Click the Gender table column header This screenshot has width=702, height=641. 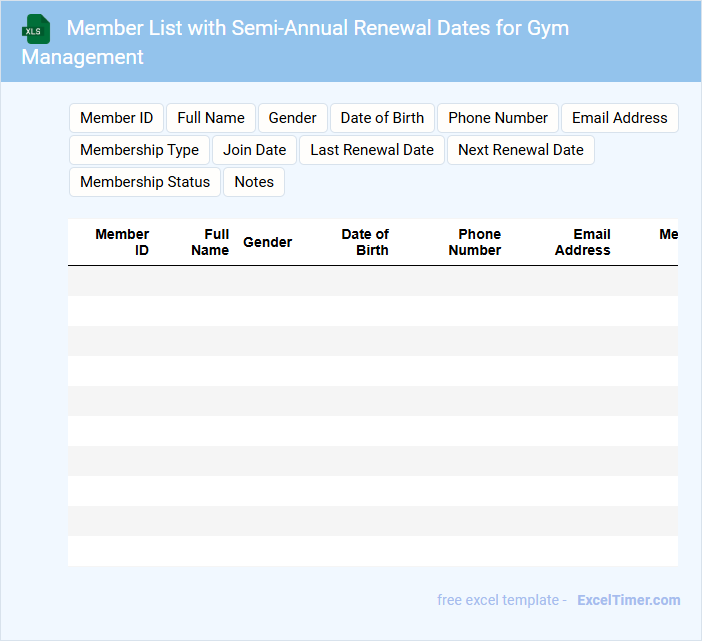click(268, 242)
